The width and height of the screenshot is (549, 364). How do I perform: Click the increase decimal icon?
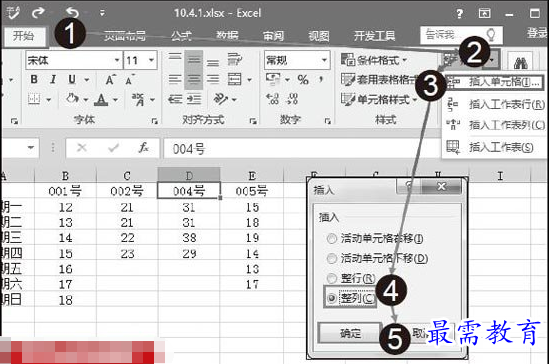[x=272, y=99]
